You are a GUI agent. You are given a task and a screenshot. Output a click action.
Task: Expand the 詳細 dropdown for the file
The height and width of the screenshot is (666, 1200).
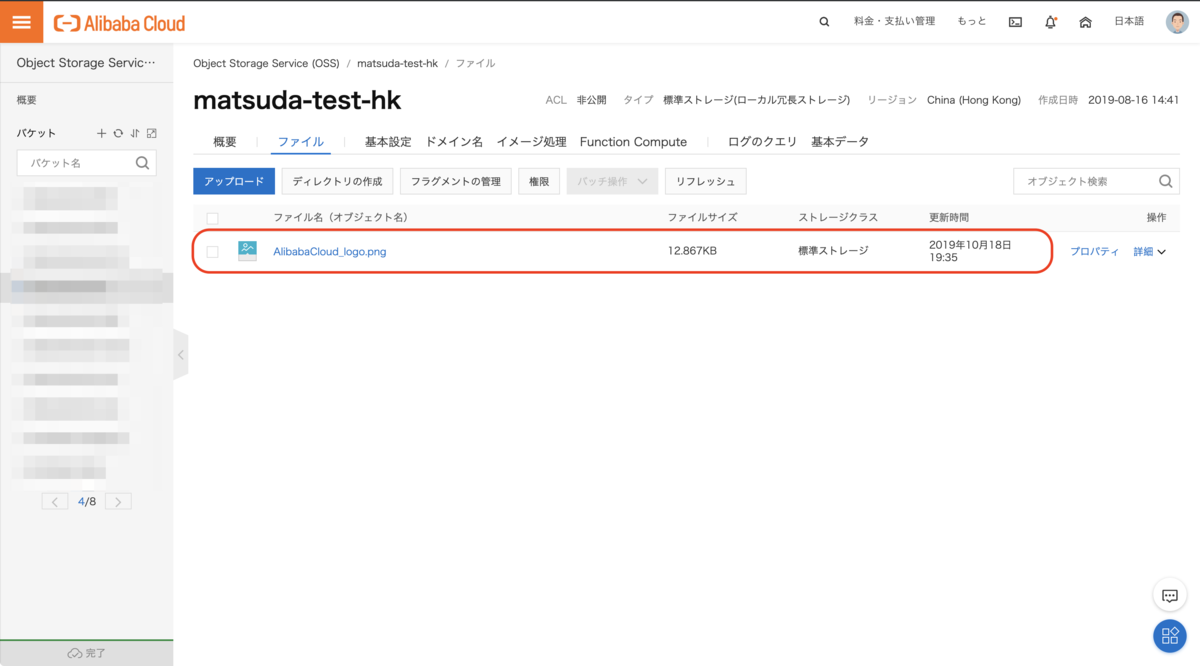coord(1149,252)
